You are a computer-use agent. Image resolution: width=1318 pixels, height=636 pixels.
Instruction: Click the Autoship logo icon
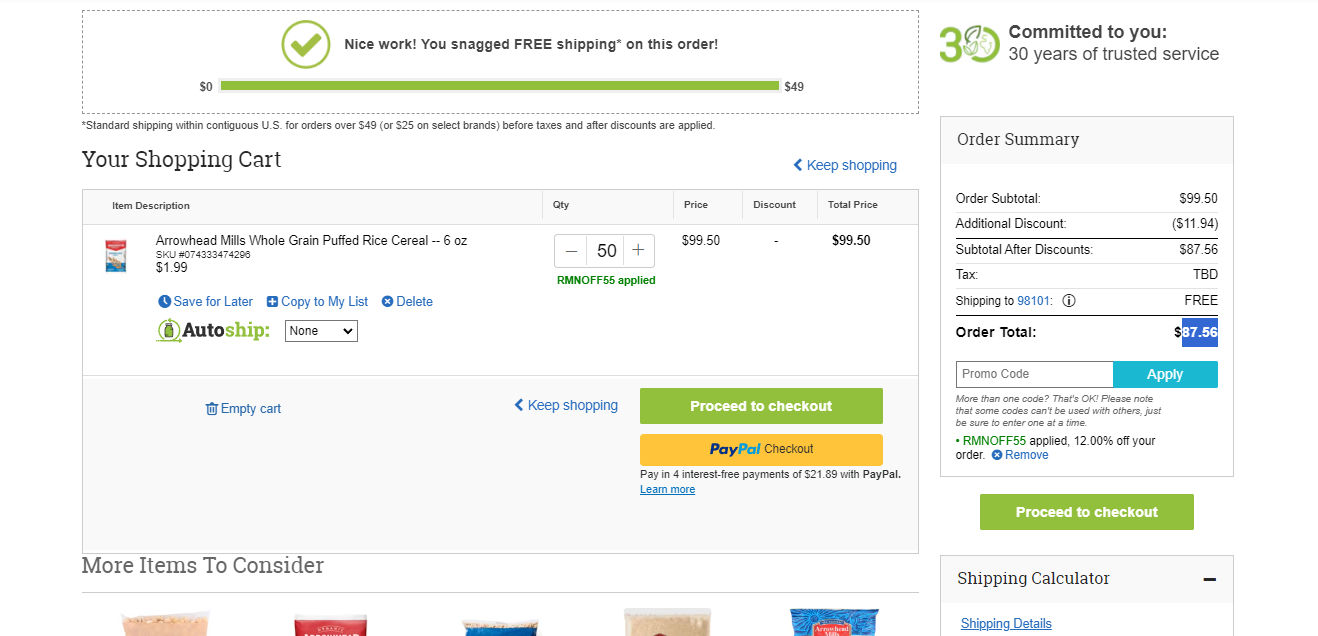click(168, 331)
